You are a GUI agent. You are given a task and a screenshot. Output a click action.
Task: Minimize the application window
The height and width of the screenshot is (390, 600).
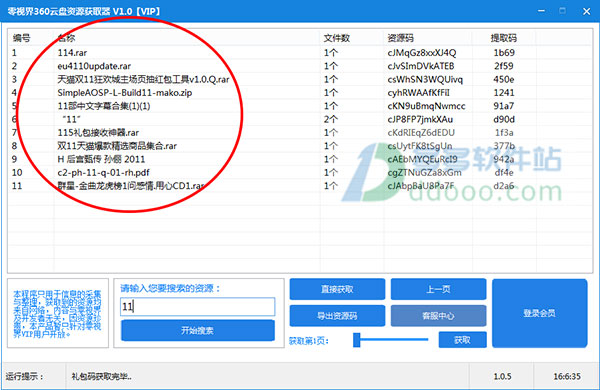point(541,11)
